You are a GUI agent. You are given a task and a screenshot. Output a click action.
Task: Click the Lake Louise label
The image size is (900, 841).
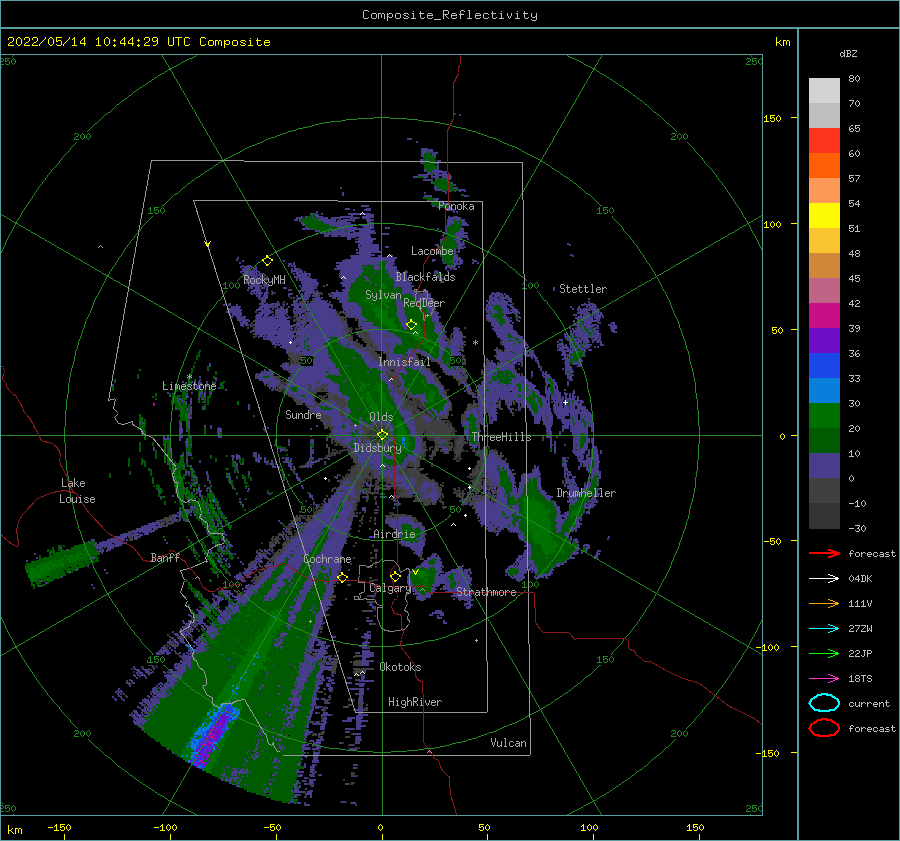pos(77,491)
